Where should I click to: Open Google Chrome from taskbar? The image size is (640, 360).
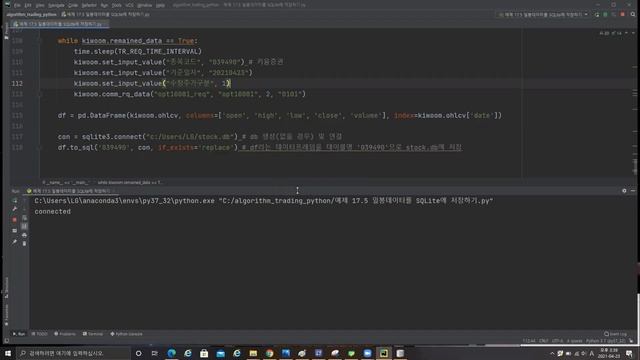pyautogui.click(x=269, y=353)
